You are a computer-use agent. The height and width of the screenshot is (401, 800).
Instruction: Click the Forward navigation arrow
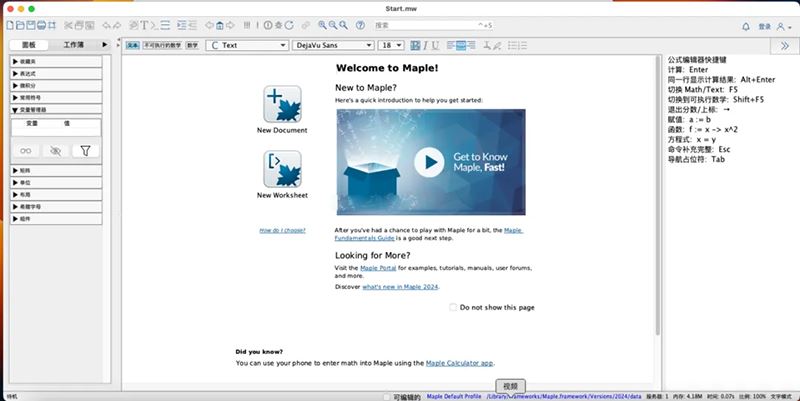point(230,25)
